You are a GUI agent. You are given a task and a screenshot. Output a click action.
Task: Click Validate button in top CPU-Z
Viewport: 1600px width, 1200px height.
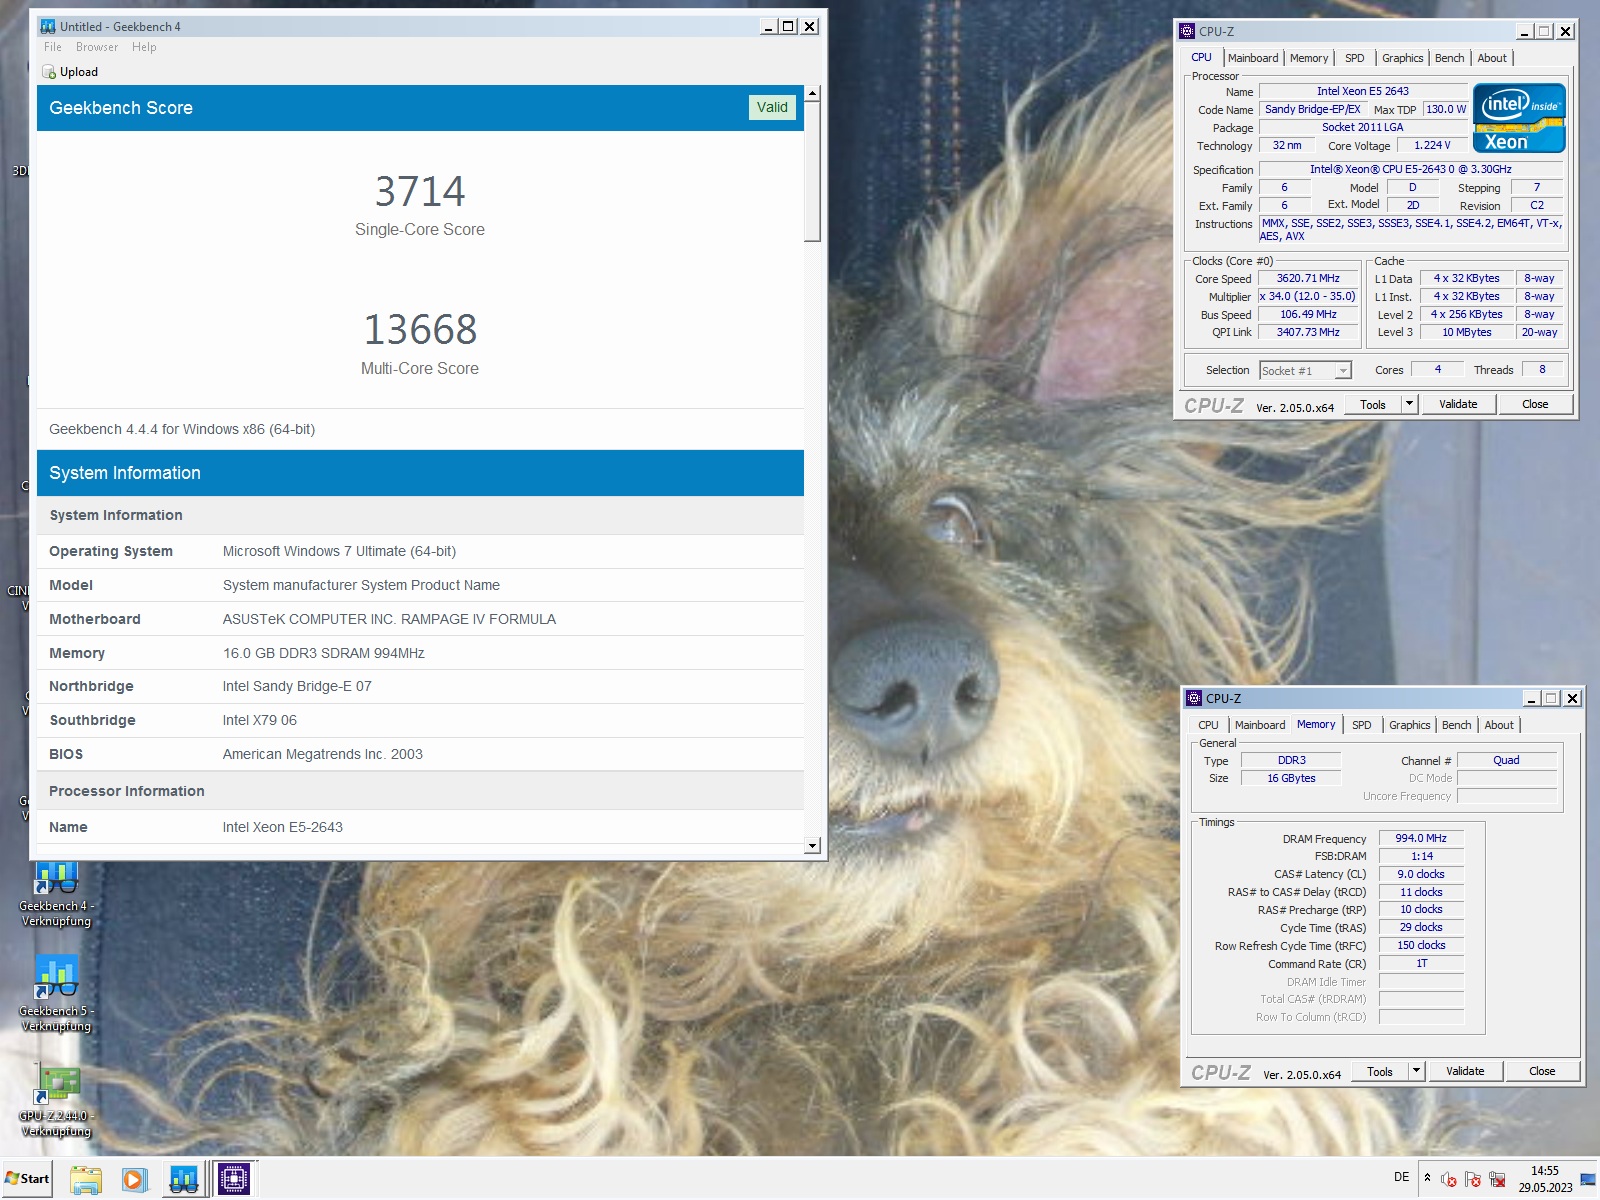pyautogui.click(x=1458, y=404)
